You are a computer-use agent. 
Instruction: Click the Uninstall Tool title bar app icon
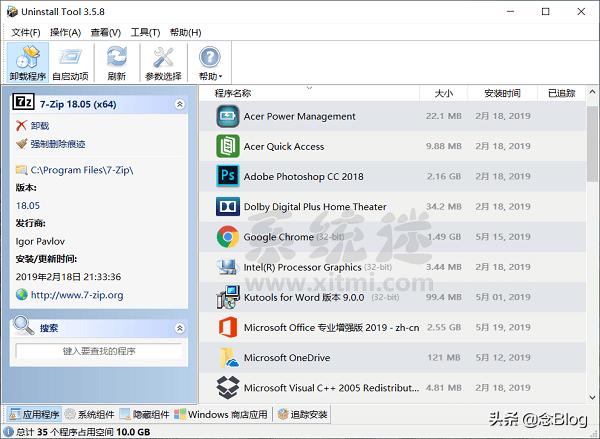[x=12, y=11]
